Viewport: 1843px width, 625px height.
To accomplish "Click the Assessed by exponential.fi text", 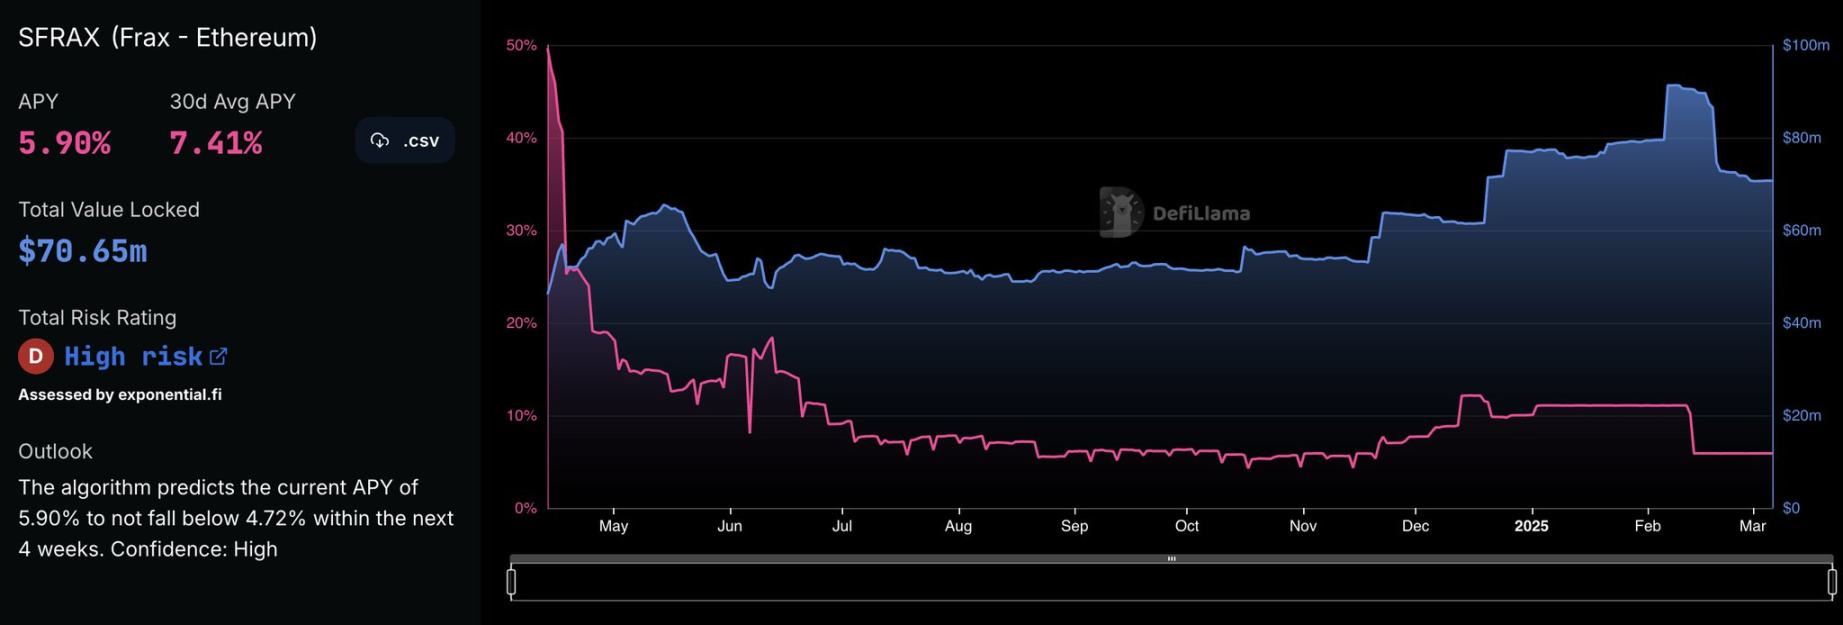I will pos(120,395).
